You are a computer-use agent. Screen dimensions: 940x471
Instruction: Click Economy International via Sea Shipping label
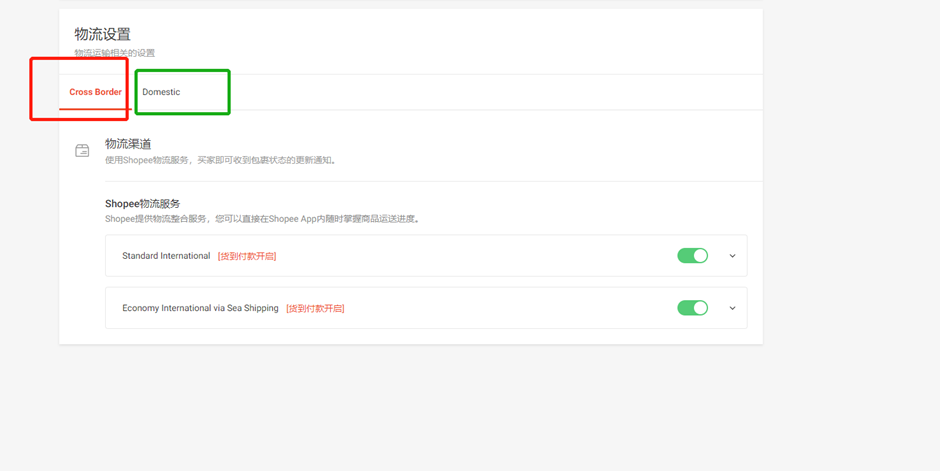200,308
